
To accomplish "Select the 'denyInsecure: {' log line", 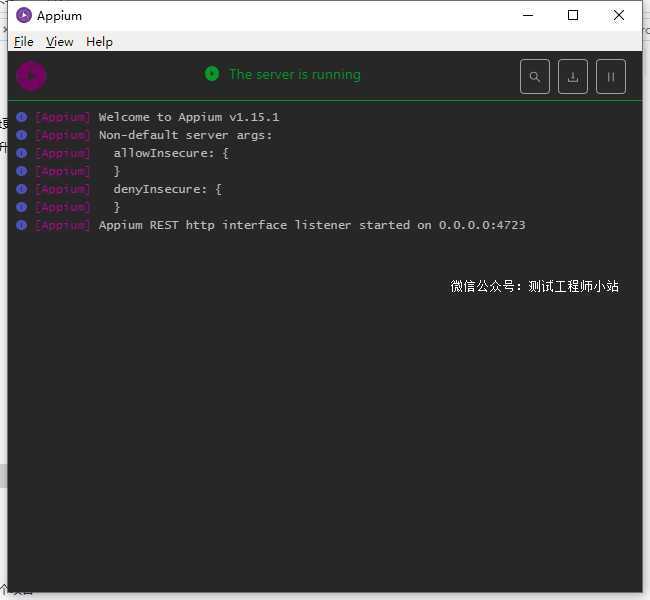I will click(x=167, y=189).
